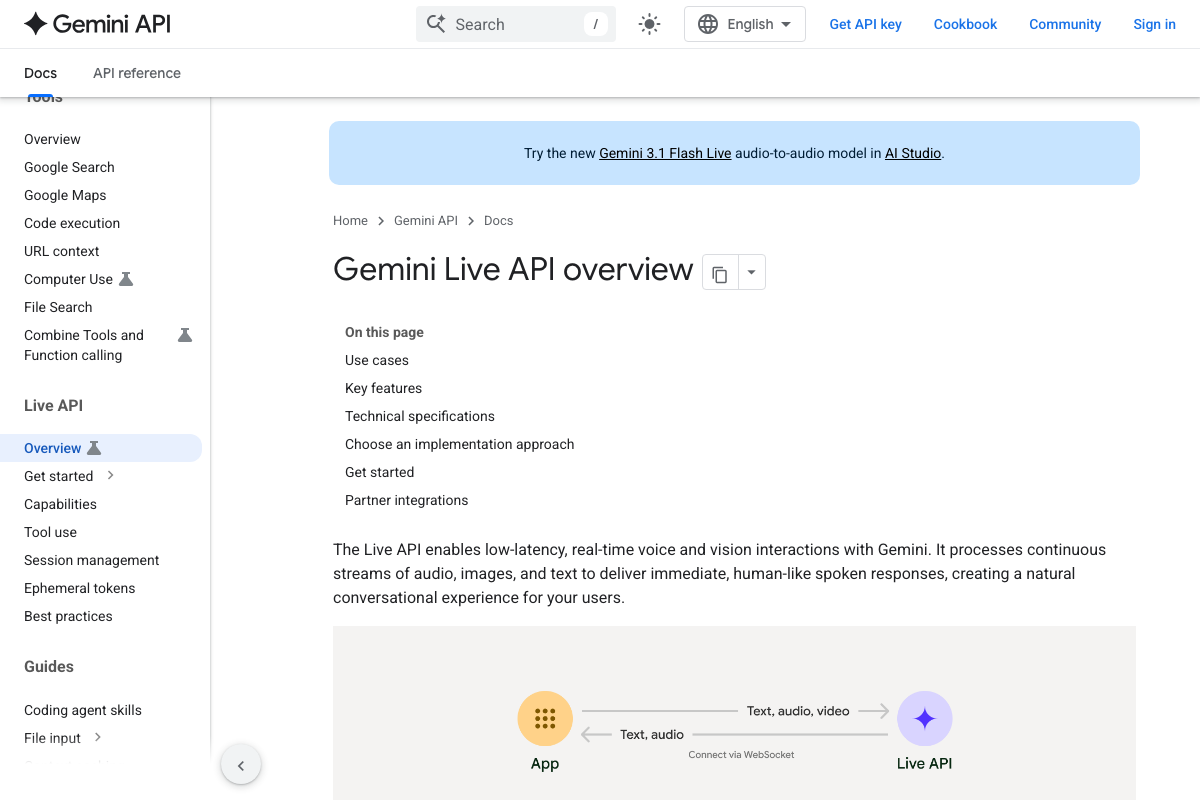Open the dropdown arrow next to the copy button
The image size is (1200, 800).
coord(750,272)
